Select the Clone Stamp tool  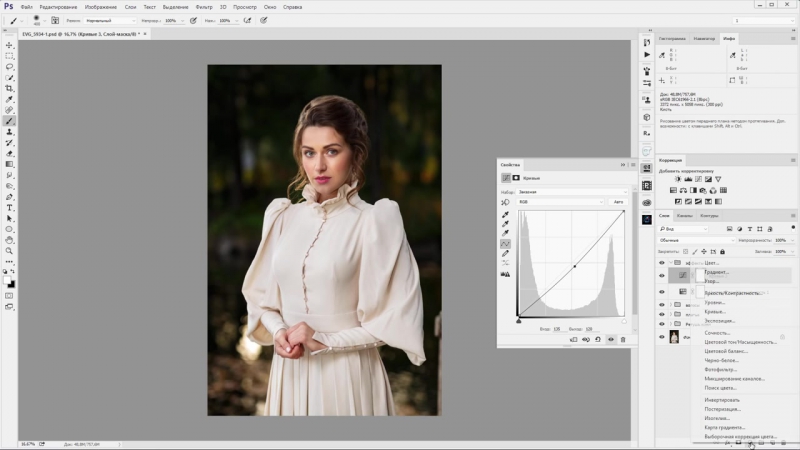click(x=9, y=132)
